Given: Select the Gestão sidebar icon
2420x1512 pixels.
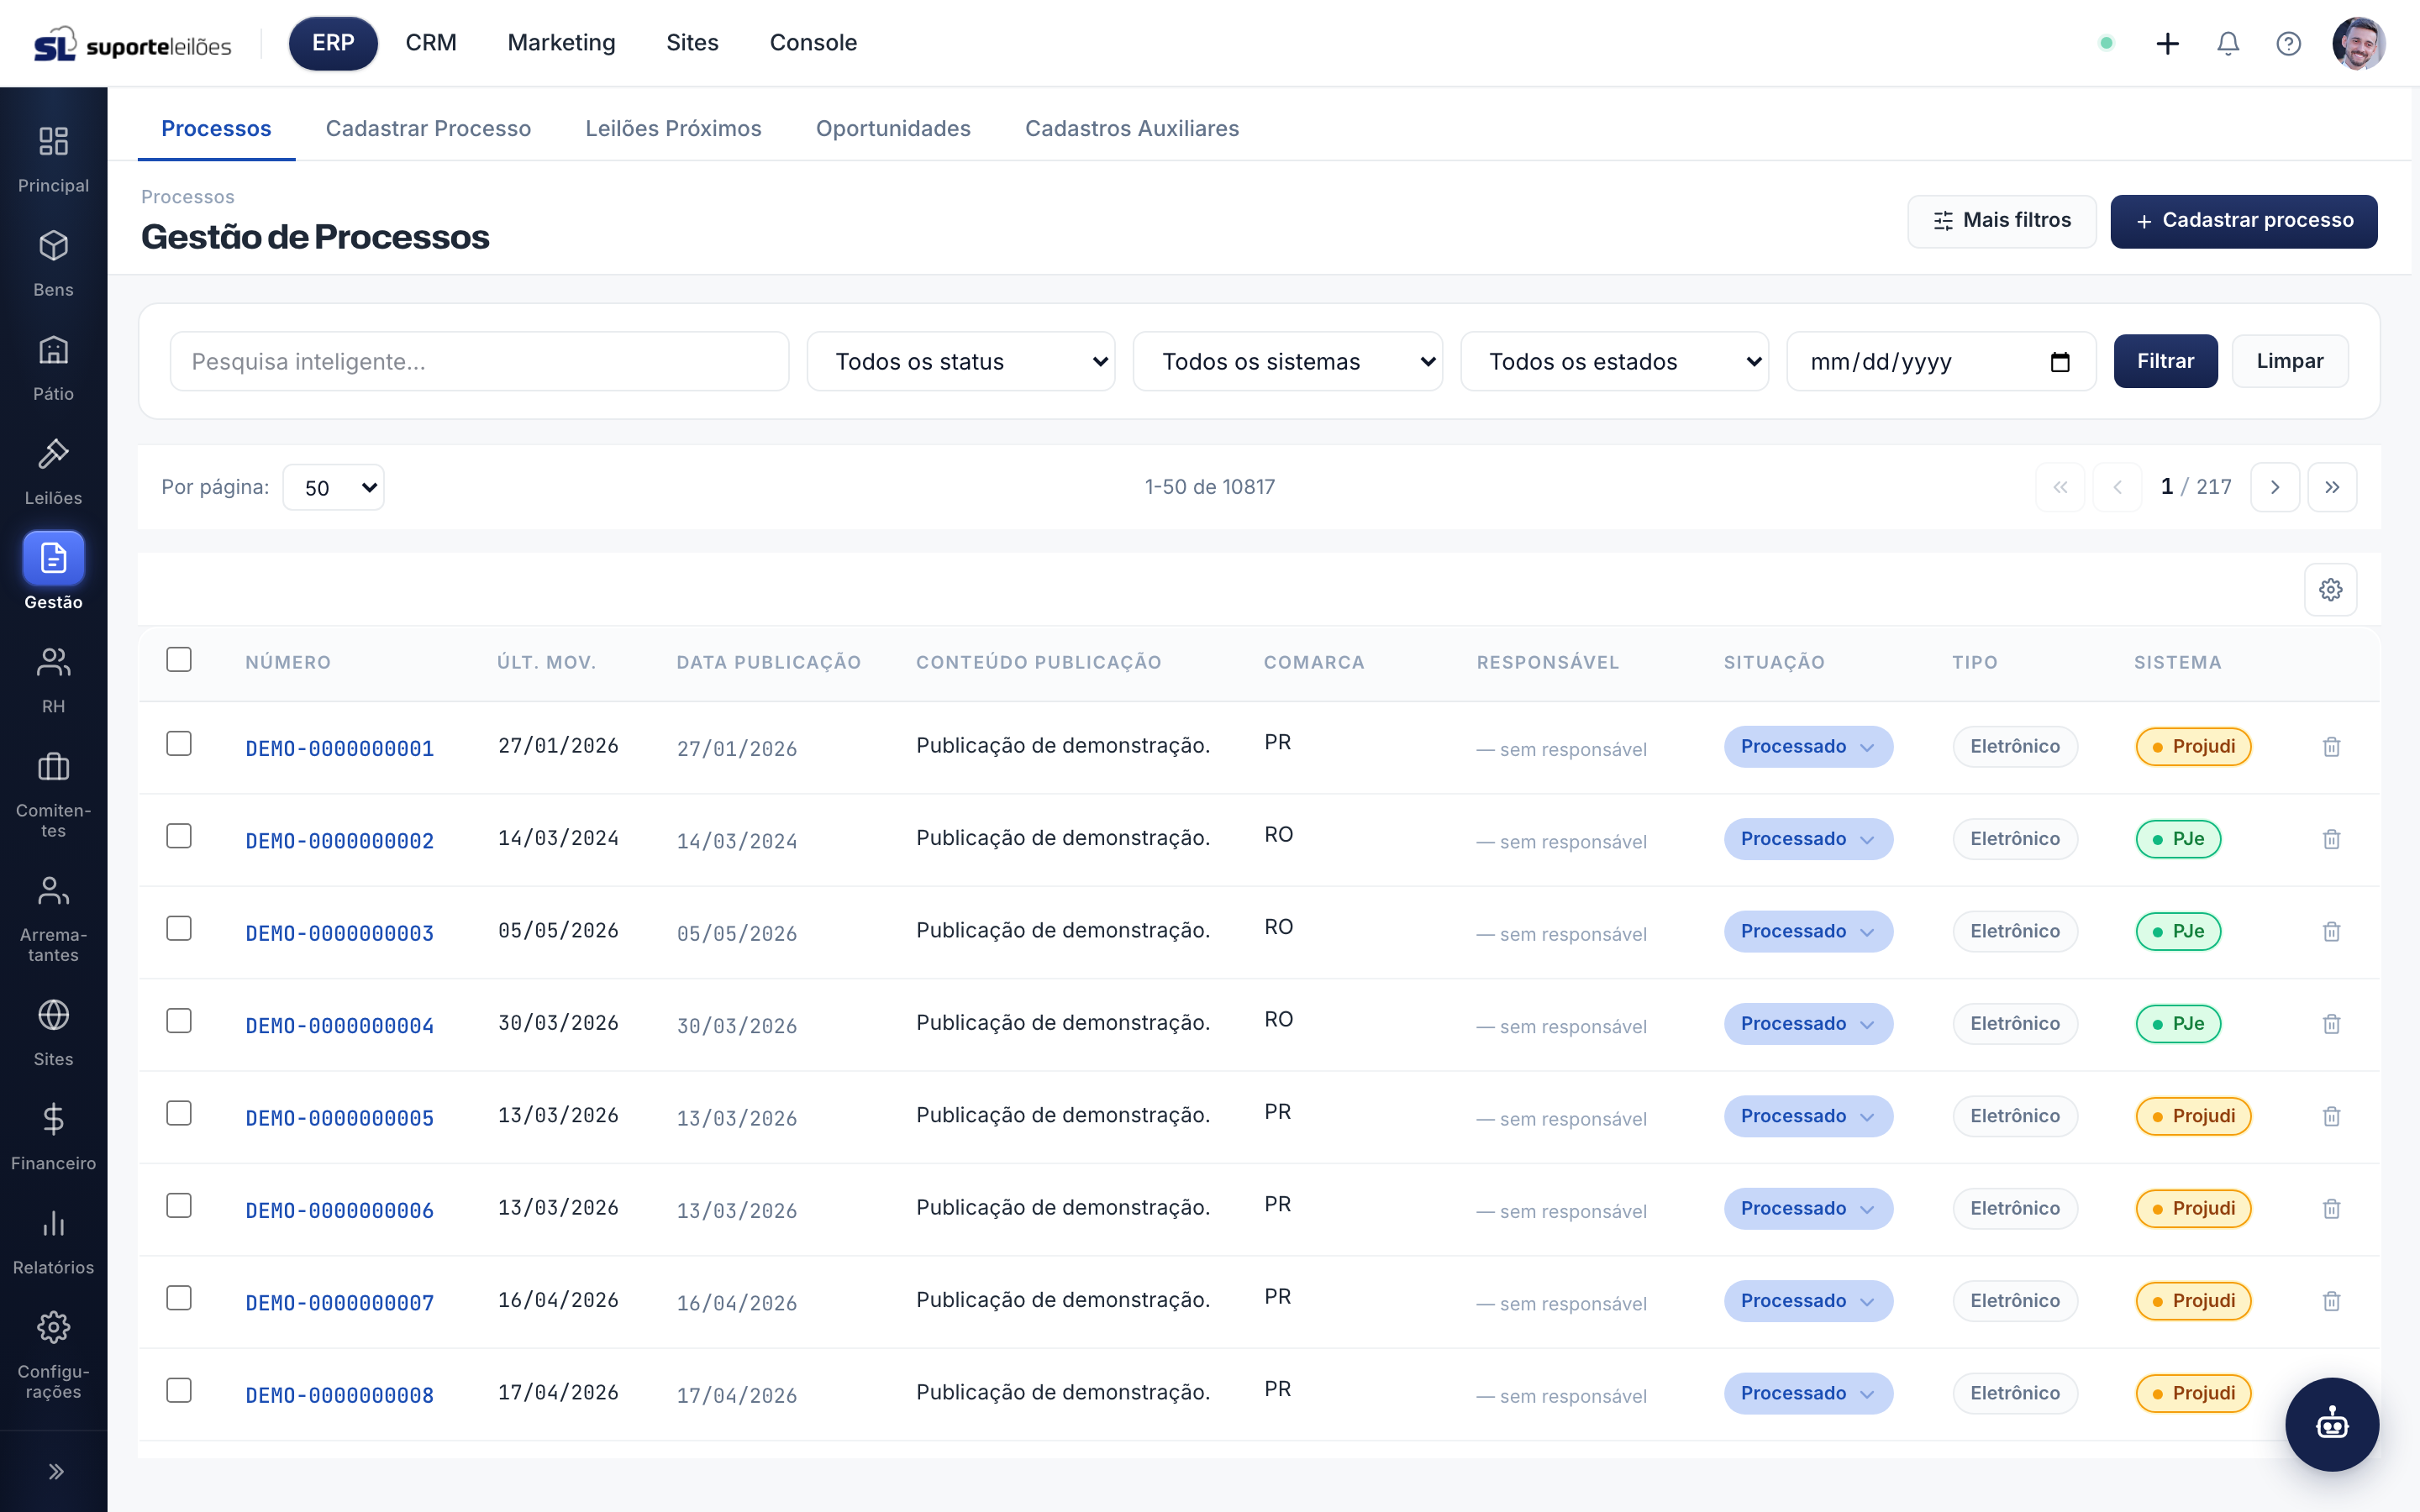Looking at the screenshot, I should point(53,558).
